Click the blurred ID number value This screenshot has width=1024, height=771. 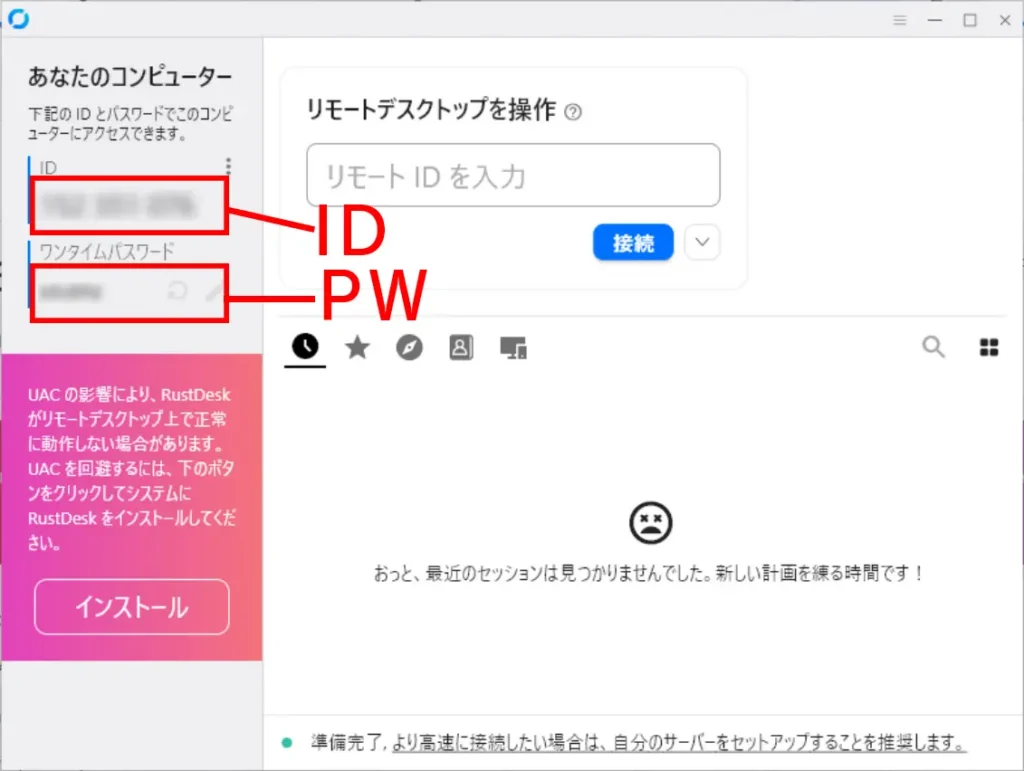pos(118,205)
